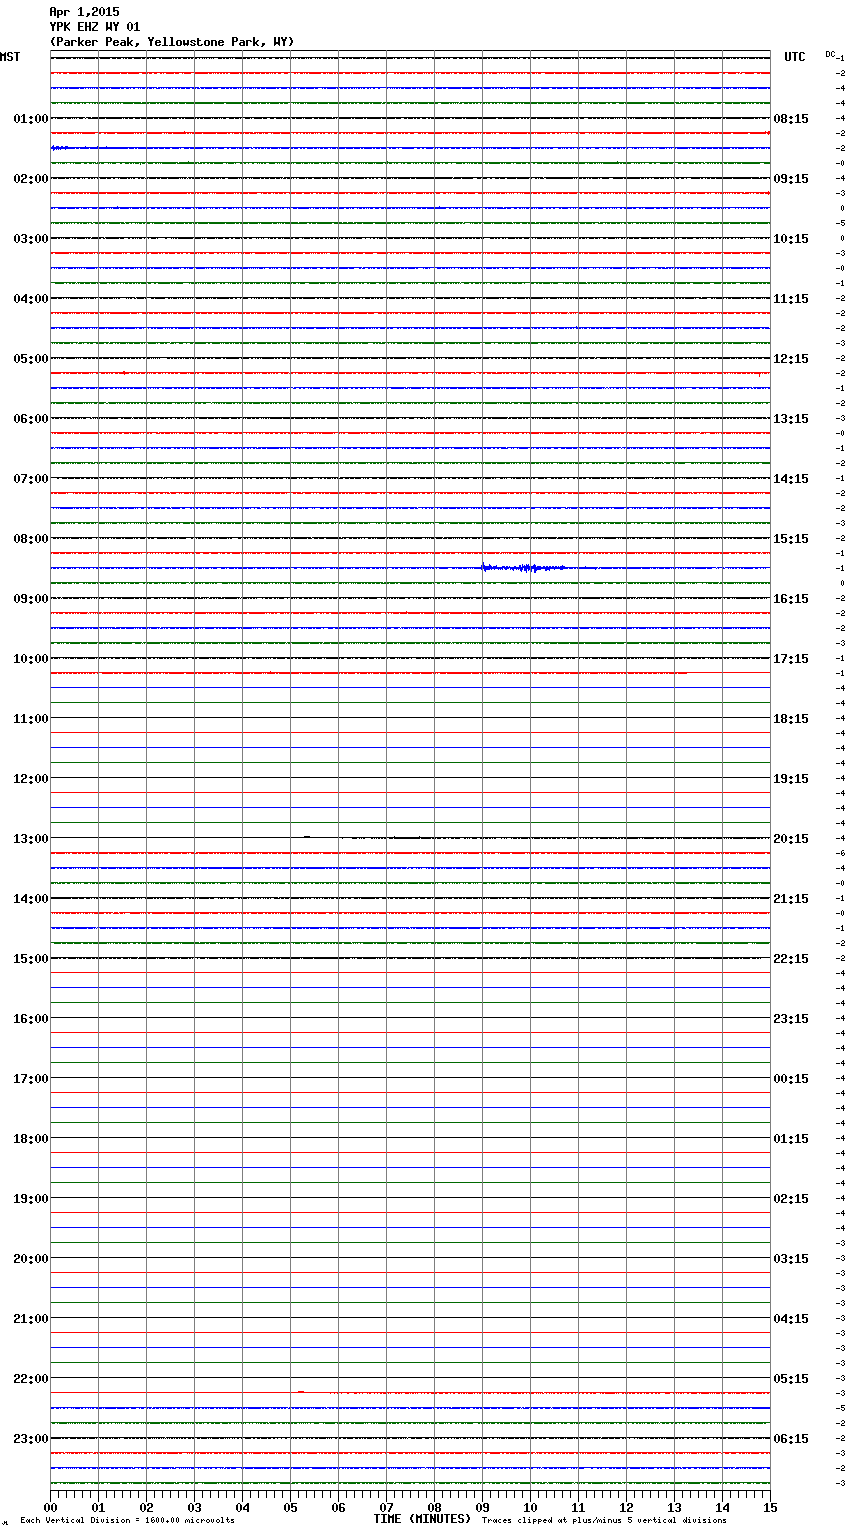
Task: Click the "04:00" MST time label
Action: point(31,299)
